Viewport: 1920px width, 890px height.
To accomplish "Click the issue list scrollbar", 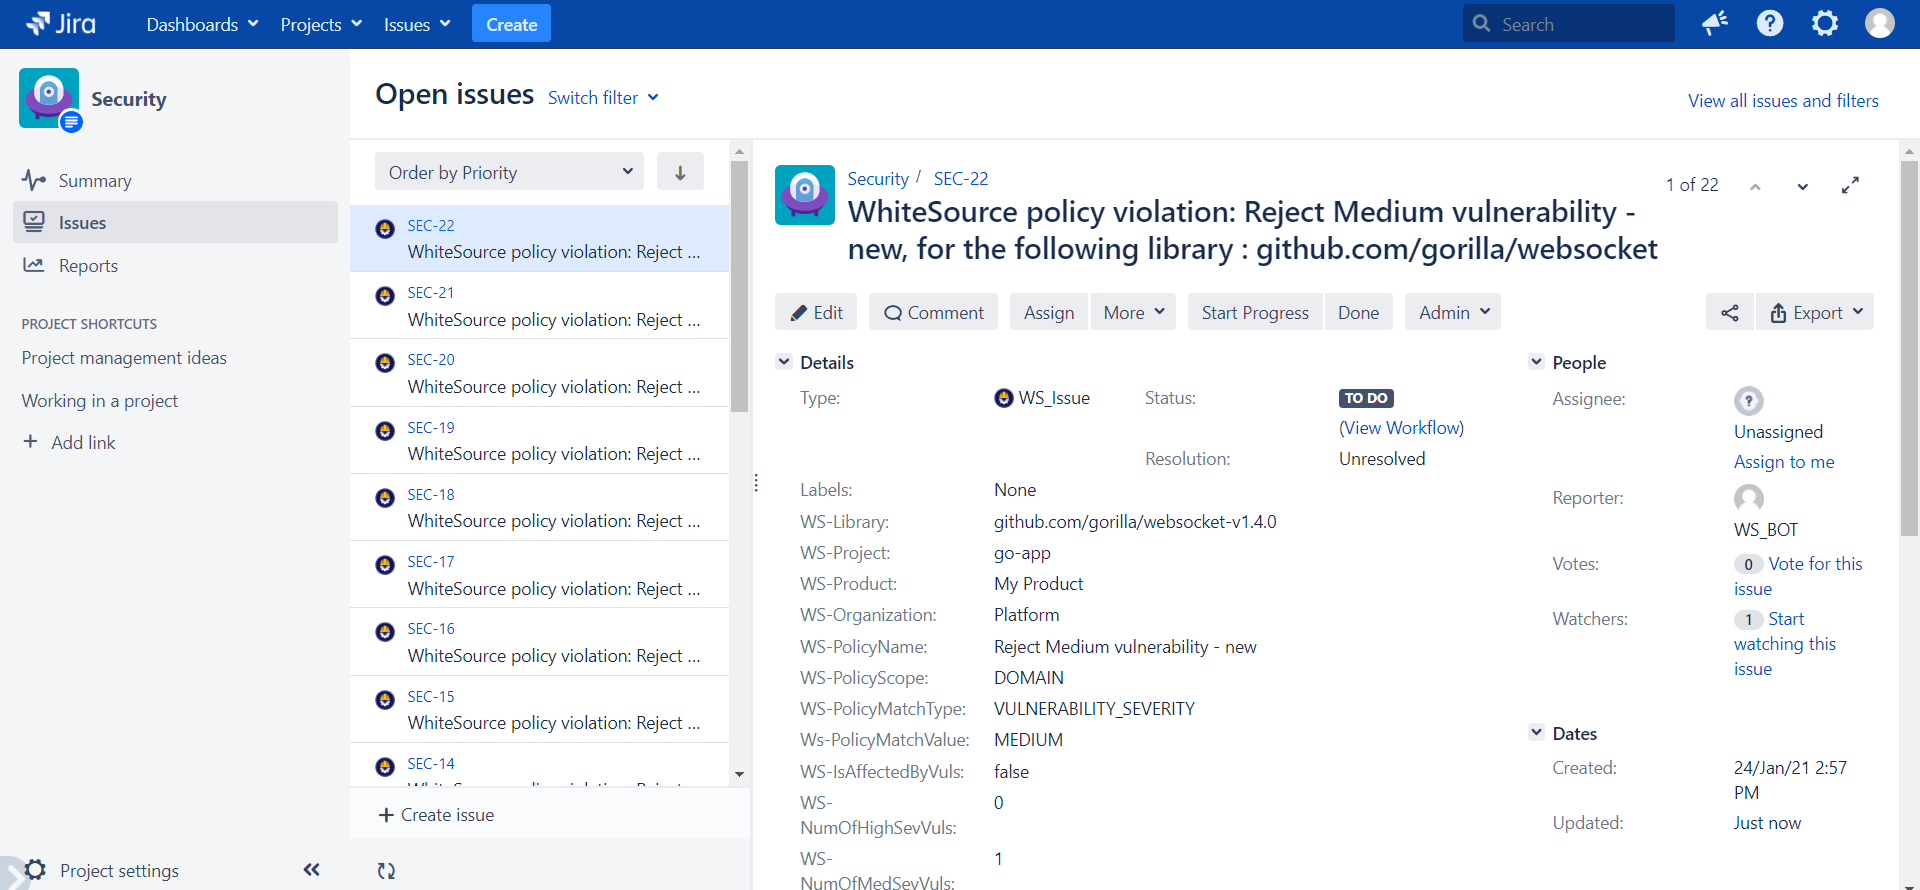I will tap(739, 286).
